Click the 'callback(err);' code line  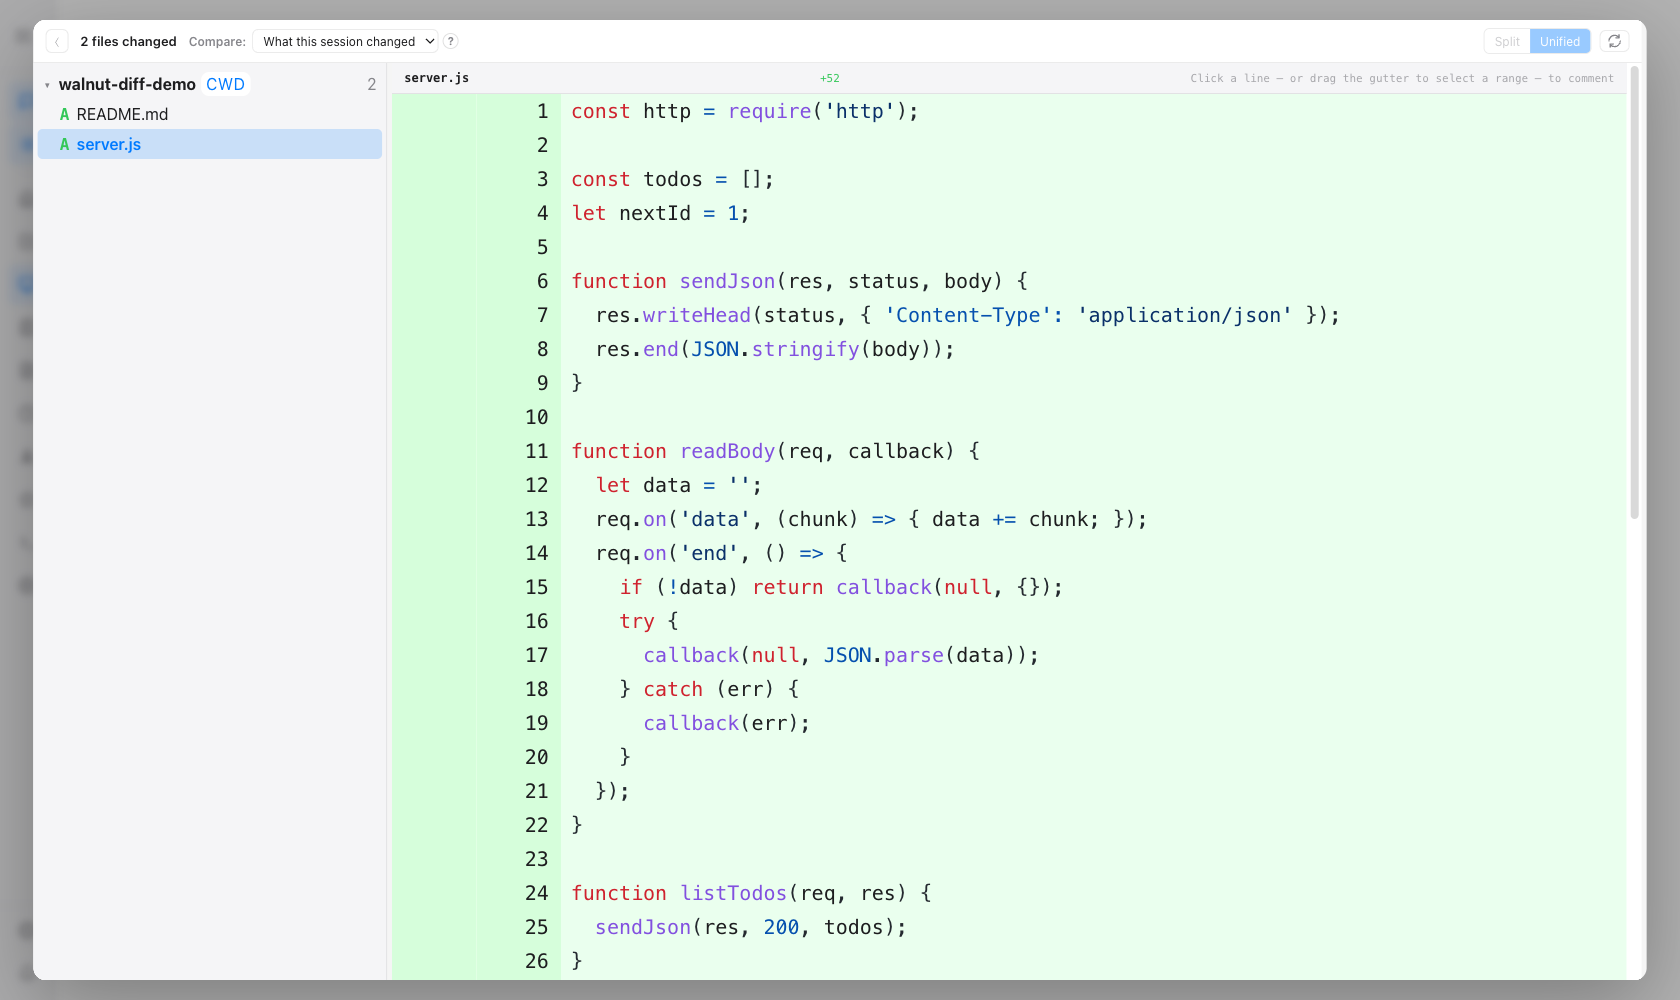point(727,723)
